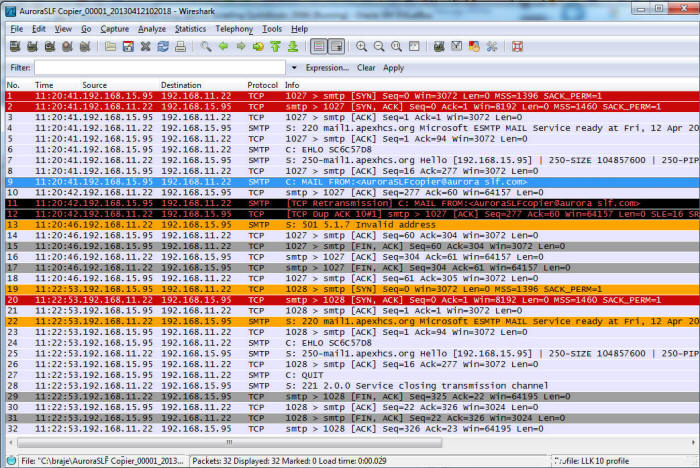The image size is (700, 468).
Task: Select packet 9 MAIL FROM row
Action: click(x=352, y=182)
